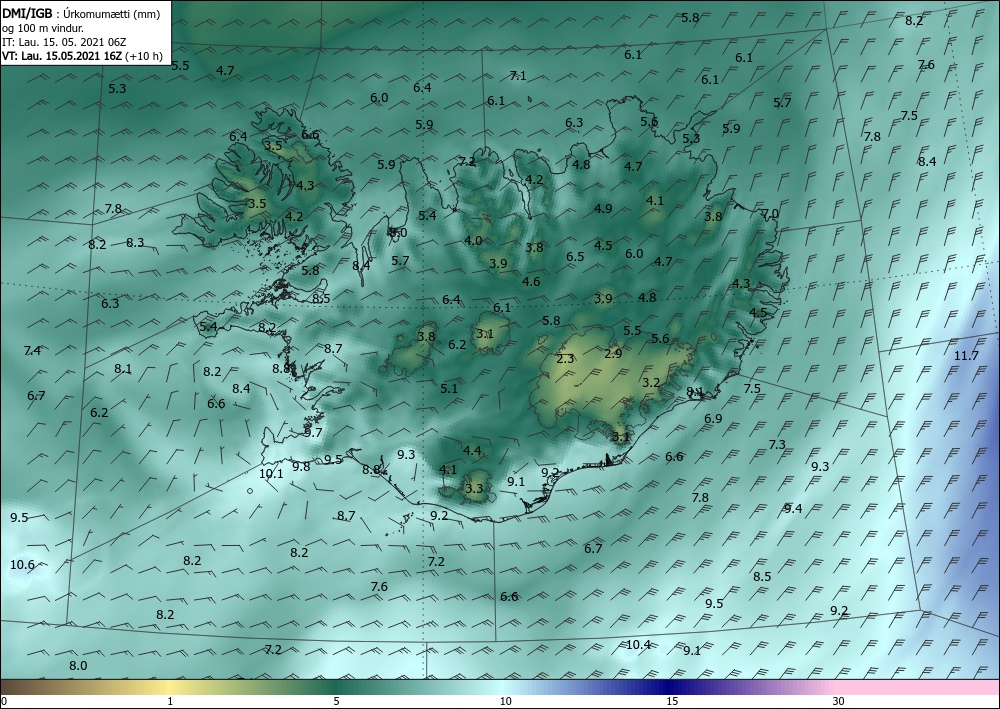Click the color scale tick label '10'
The width and height of the screenshot is (1000, 709).
point(505,701)
